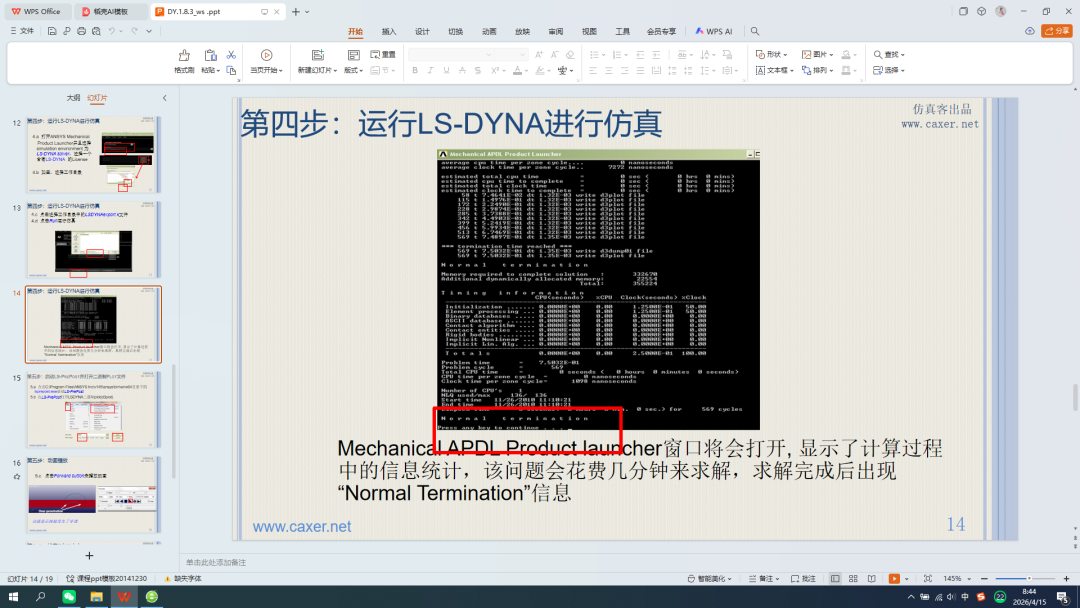This screenshot has height=608, width=1080.
Task: Click the Undo arrow icon
Action: tap(112, 31)
